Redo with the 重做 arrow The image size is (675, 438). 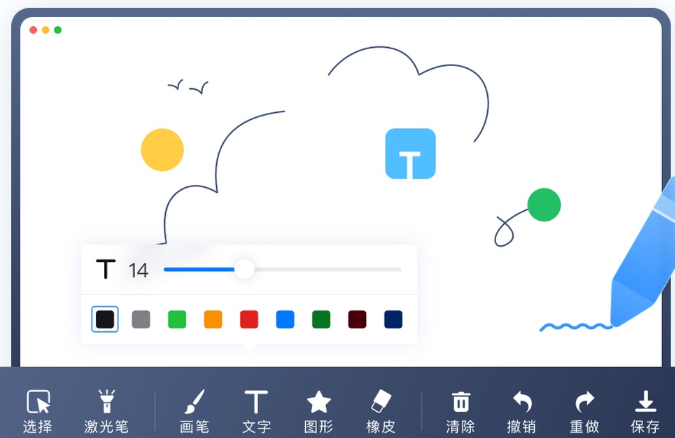(x=584, y=411)
